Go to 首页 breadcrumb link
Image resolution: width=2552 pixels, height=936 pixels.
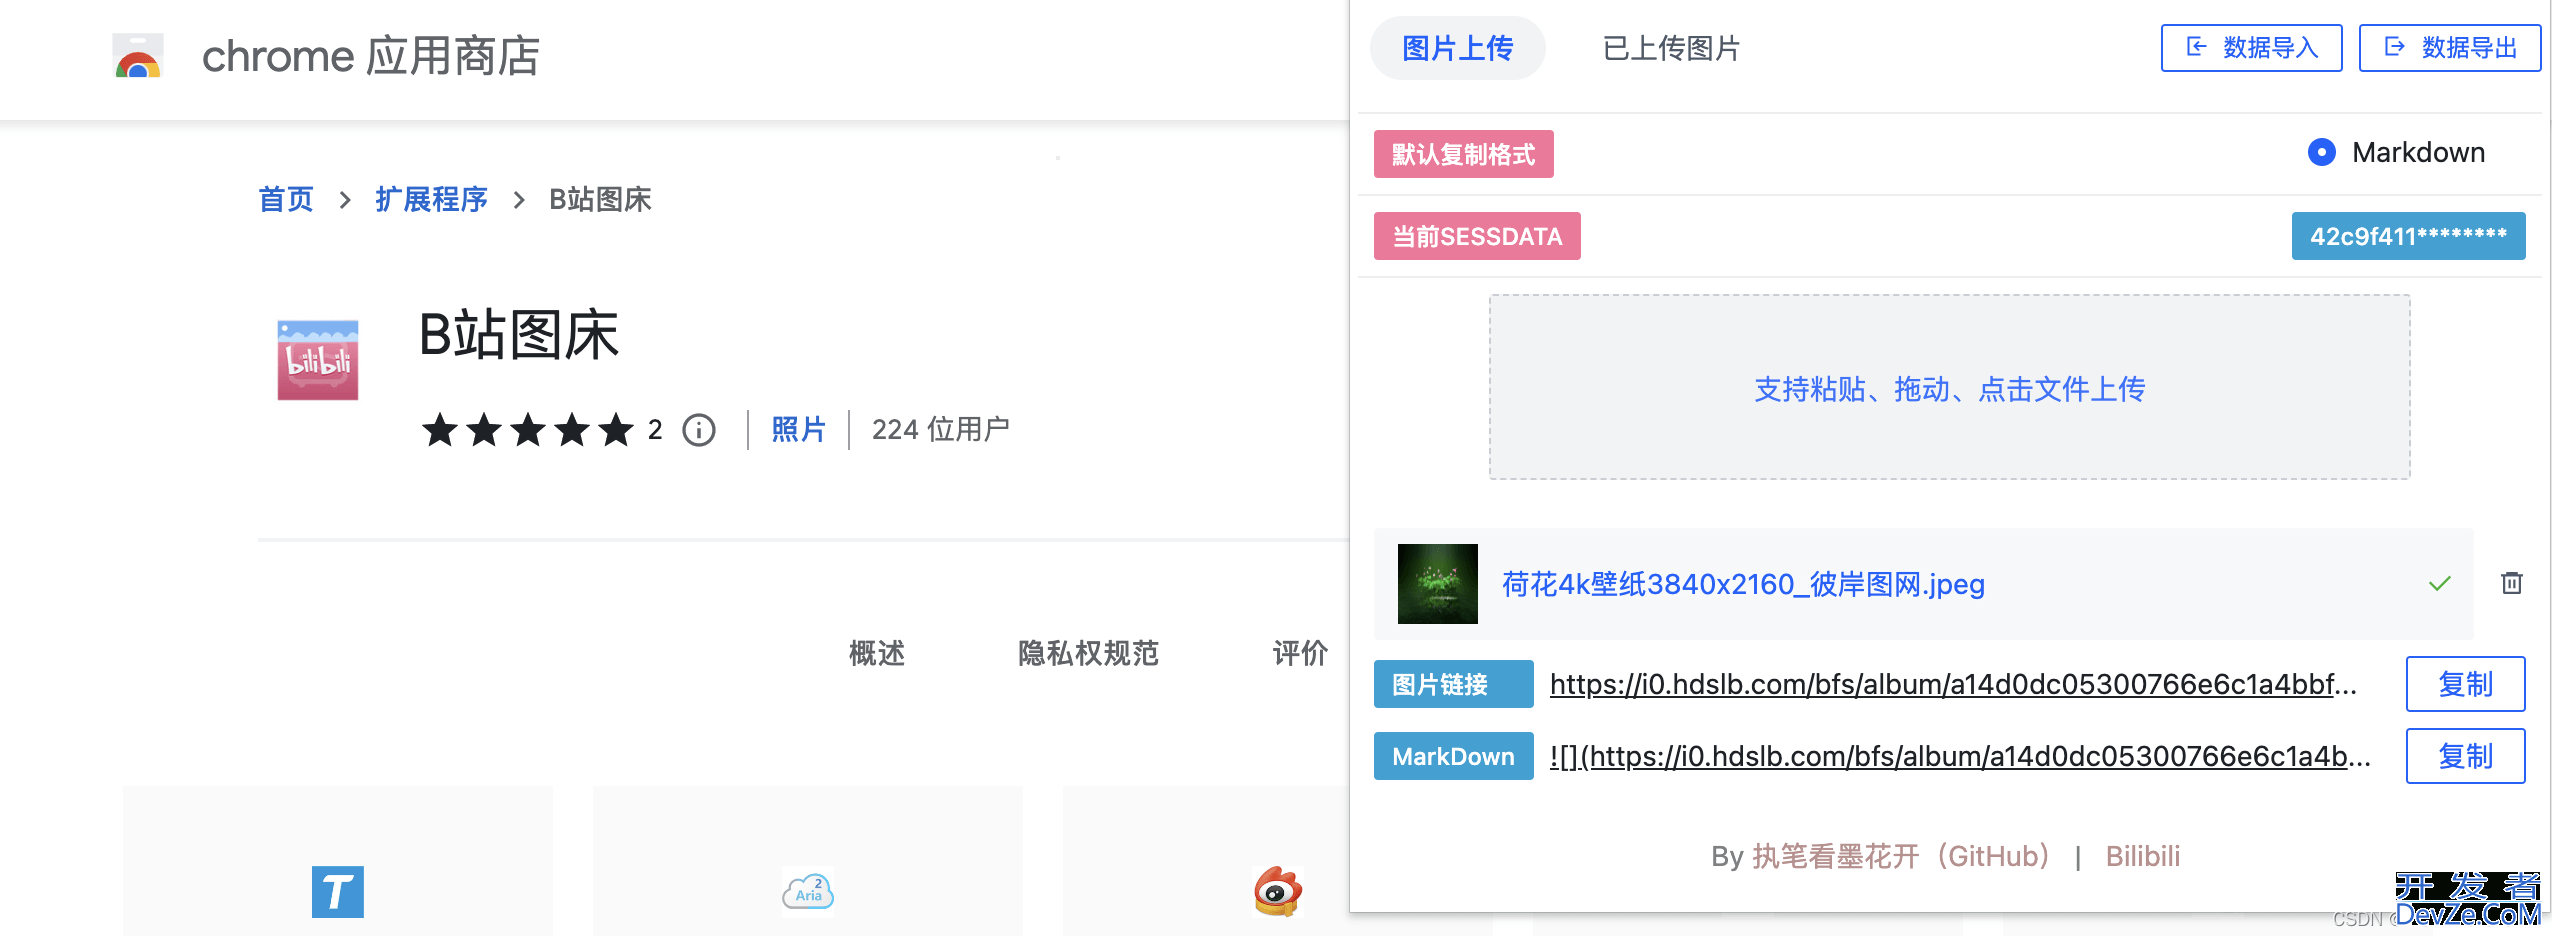point(286,199)
